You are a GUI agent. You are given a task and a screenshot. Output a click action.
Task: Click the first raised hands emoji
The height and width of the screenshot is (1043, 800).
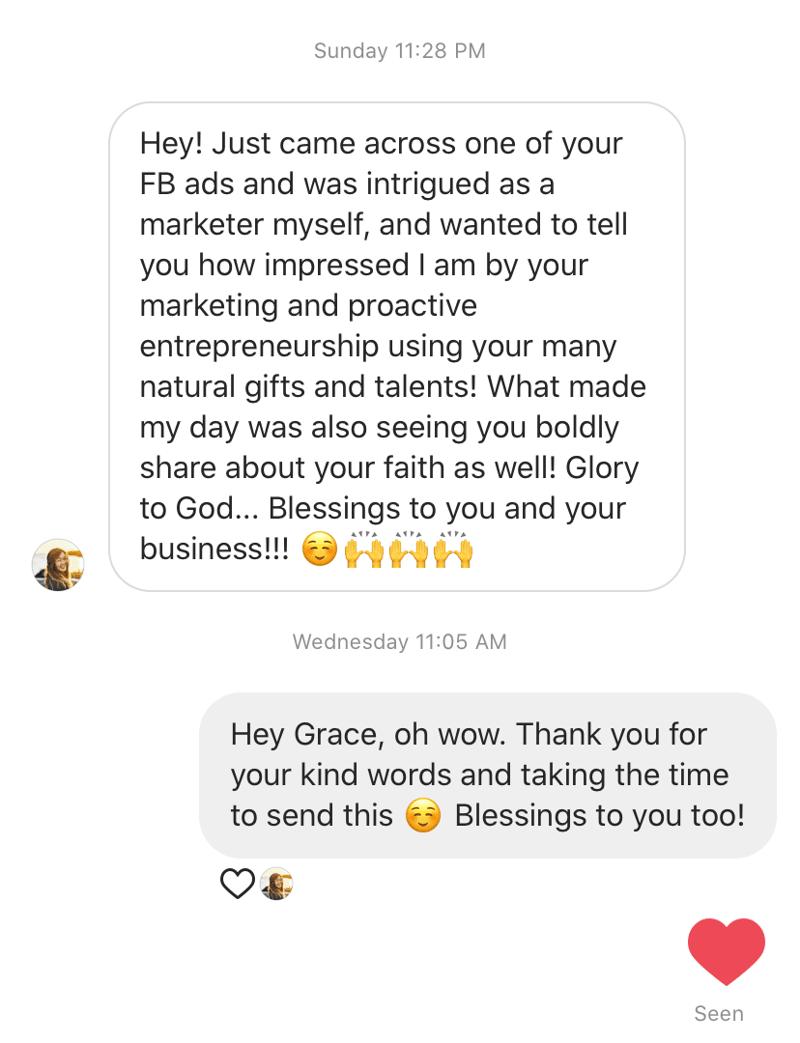click(364, 550)
